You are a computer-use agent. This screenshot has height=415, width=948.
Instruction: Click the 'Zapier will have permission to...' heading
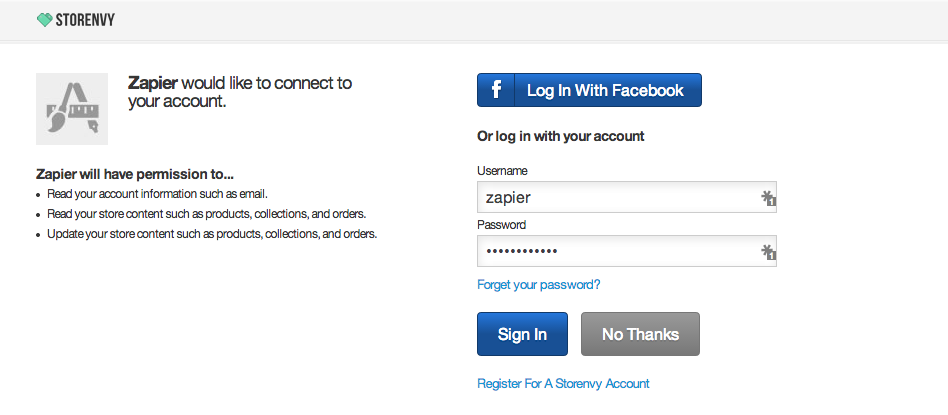(x=135, y=174)
